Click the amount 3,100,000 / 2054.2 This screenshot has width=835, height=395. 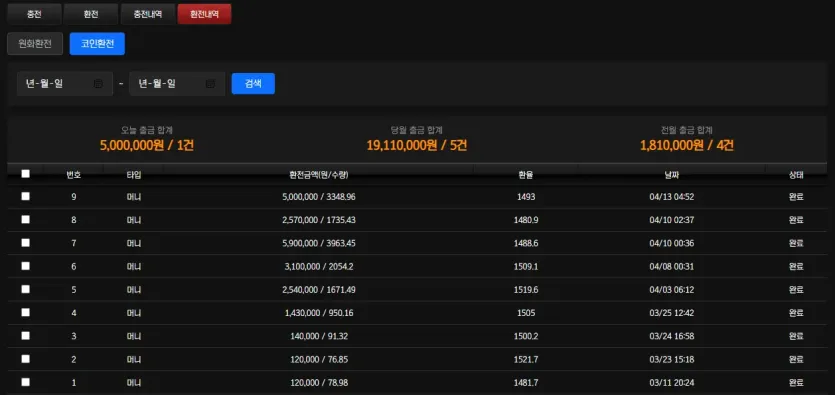(318, 267)
